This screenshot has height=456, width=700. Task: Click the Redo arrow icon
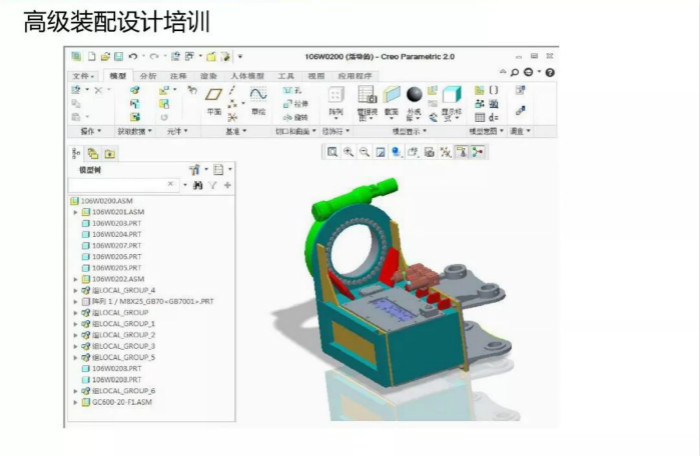coord(154,56)
